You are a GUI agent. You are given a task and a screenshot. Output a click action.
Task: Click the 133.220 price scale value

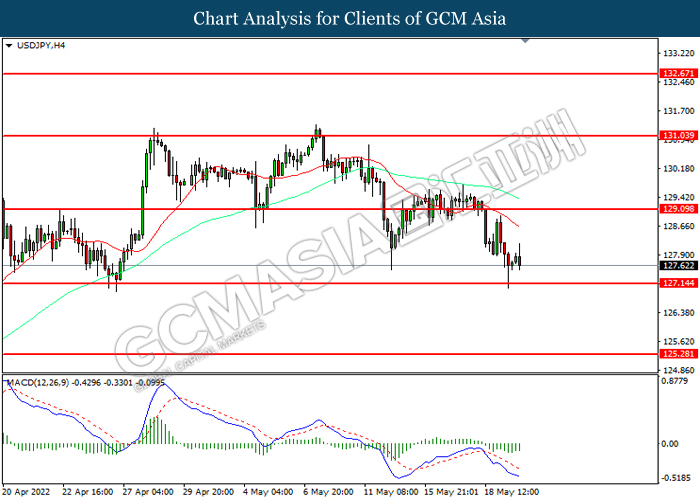point(679,54)
